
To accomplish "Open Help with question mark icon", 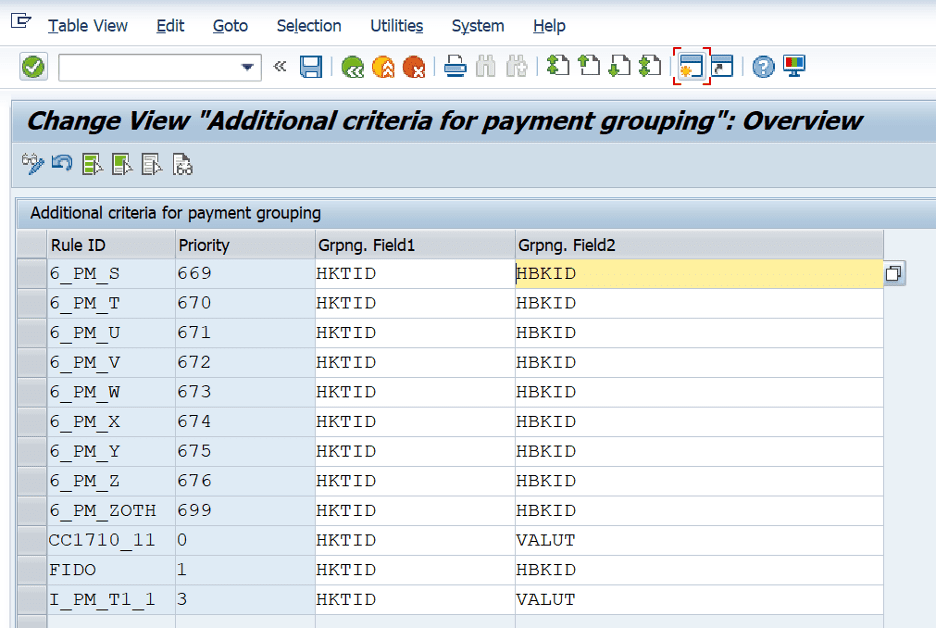I will pyautogui.click(x=763, y=66).
